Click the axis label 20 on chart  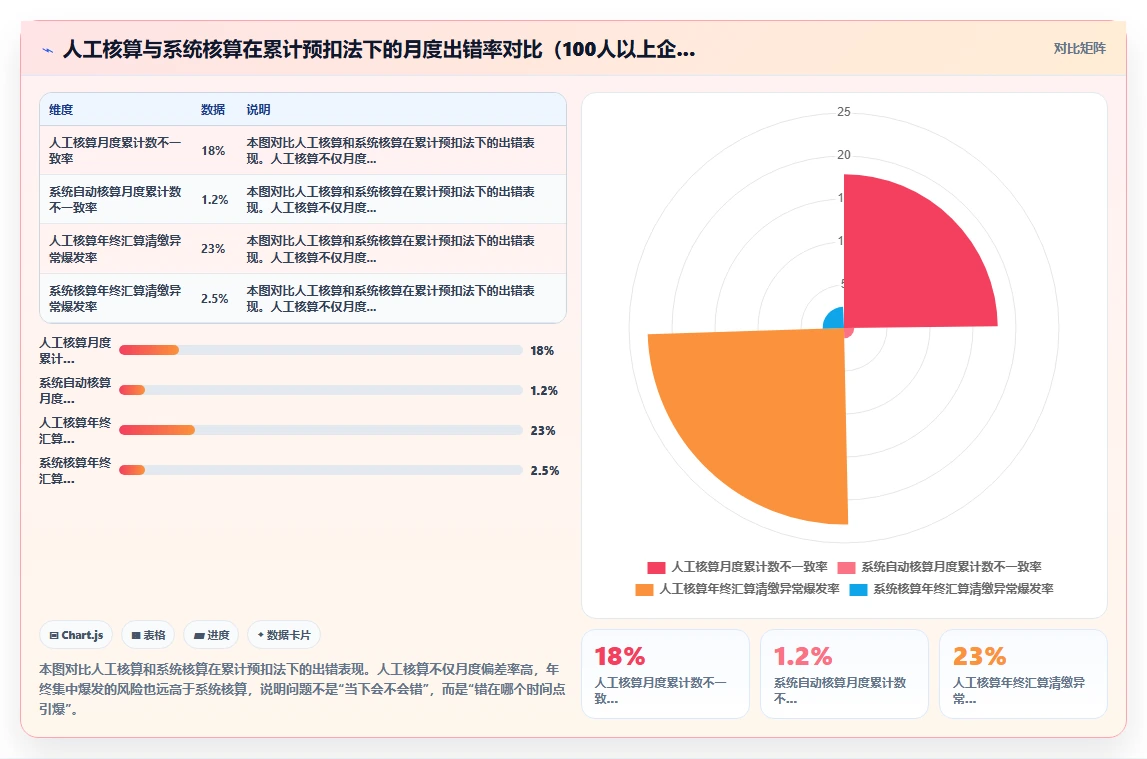click(x=843, y=155)
